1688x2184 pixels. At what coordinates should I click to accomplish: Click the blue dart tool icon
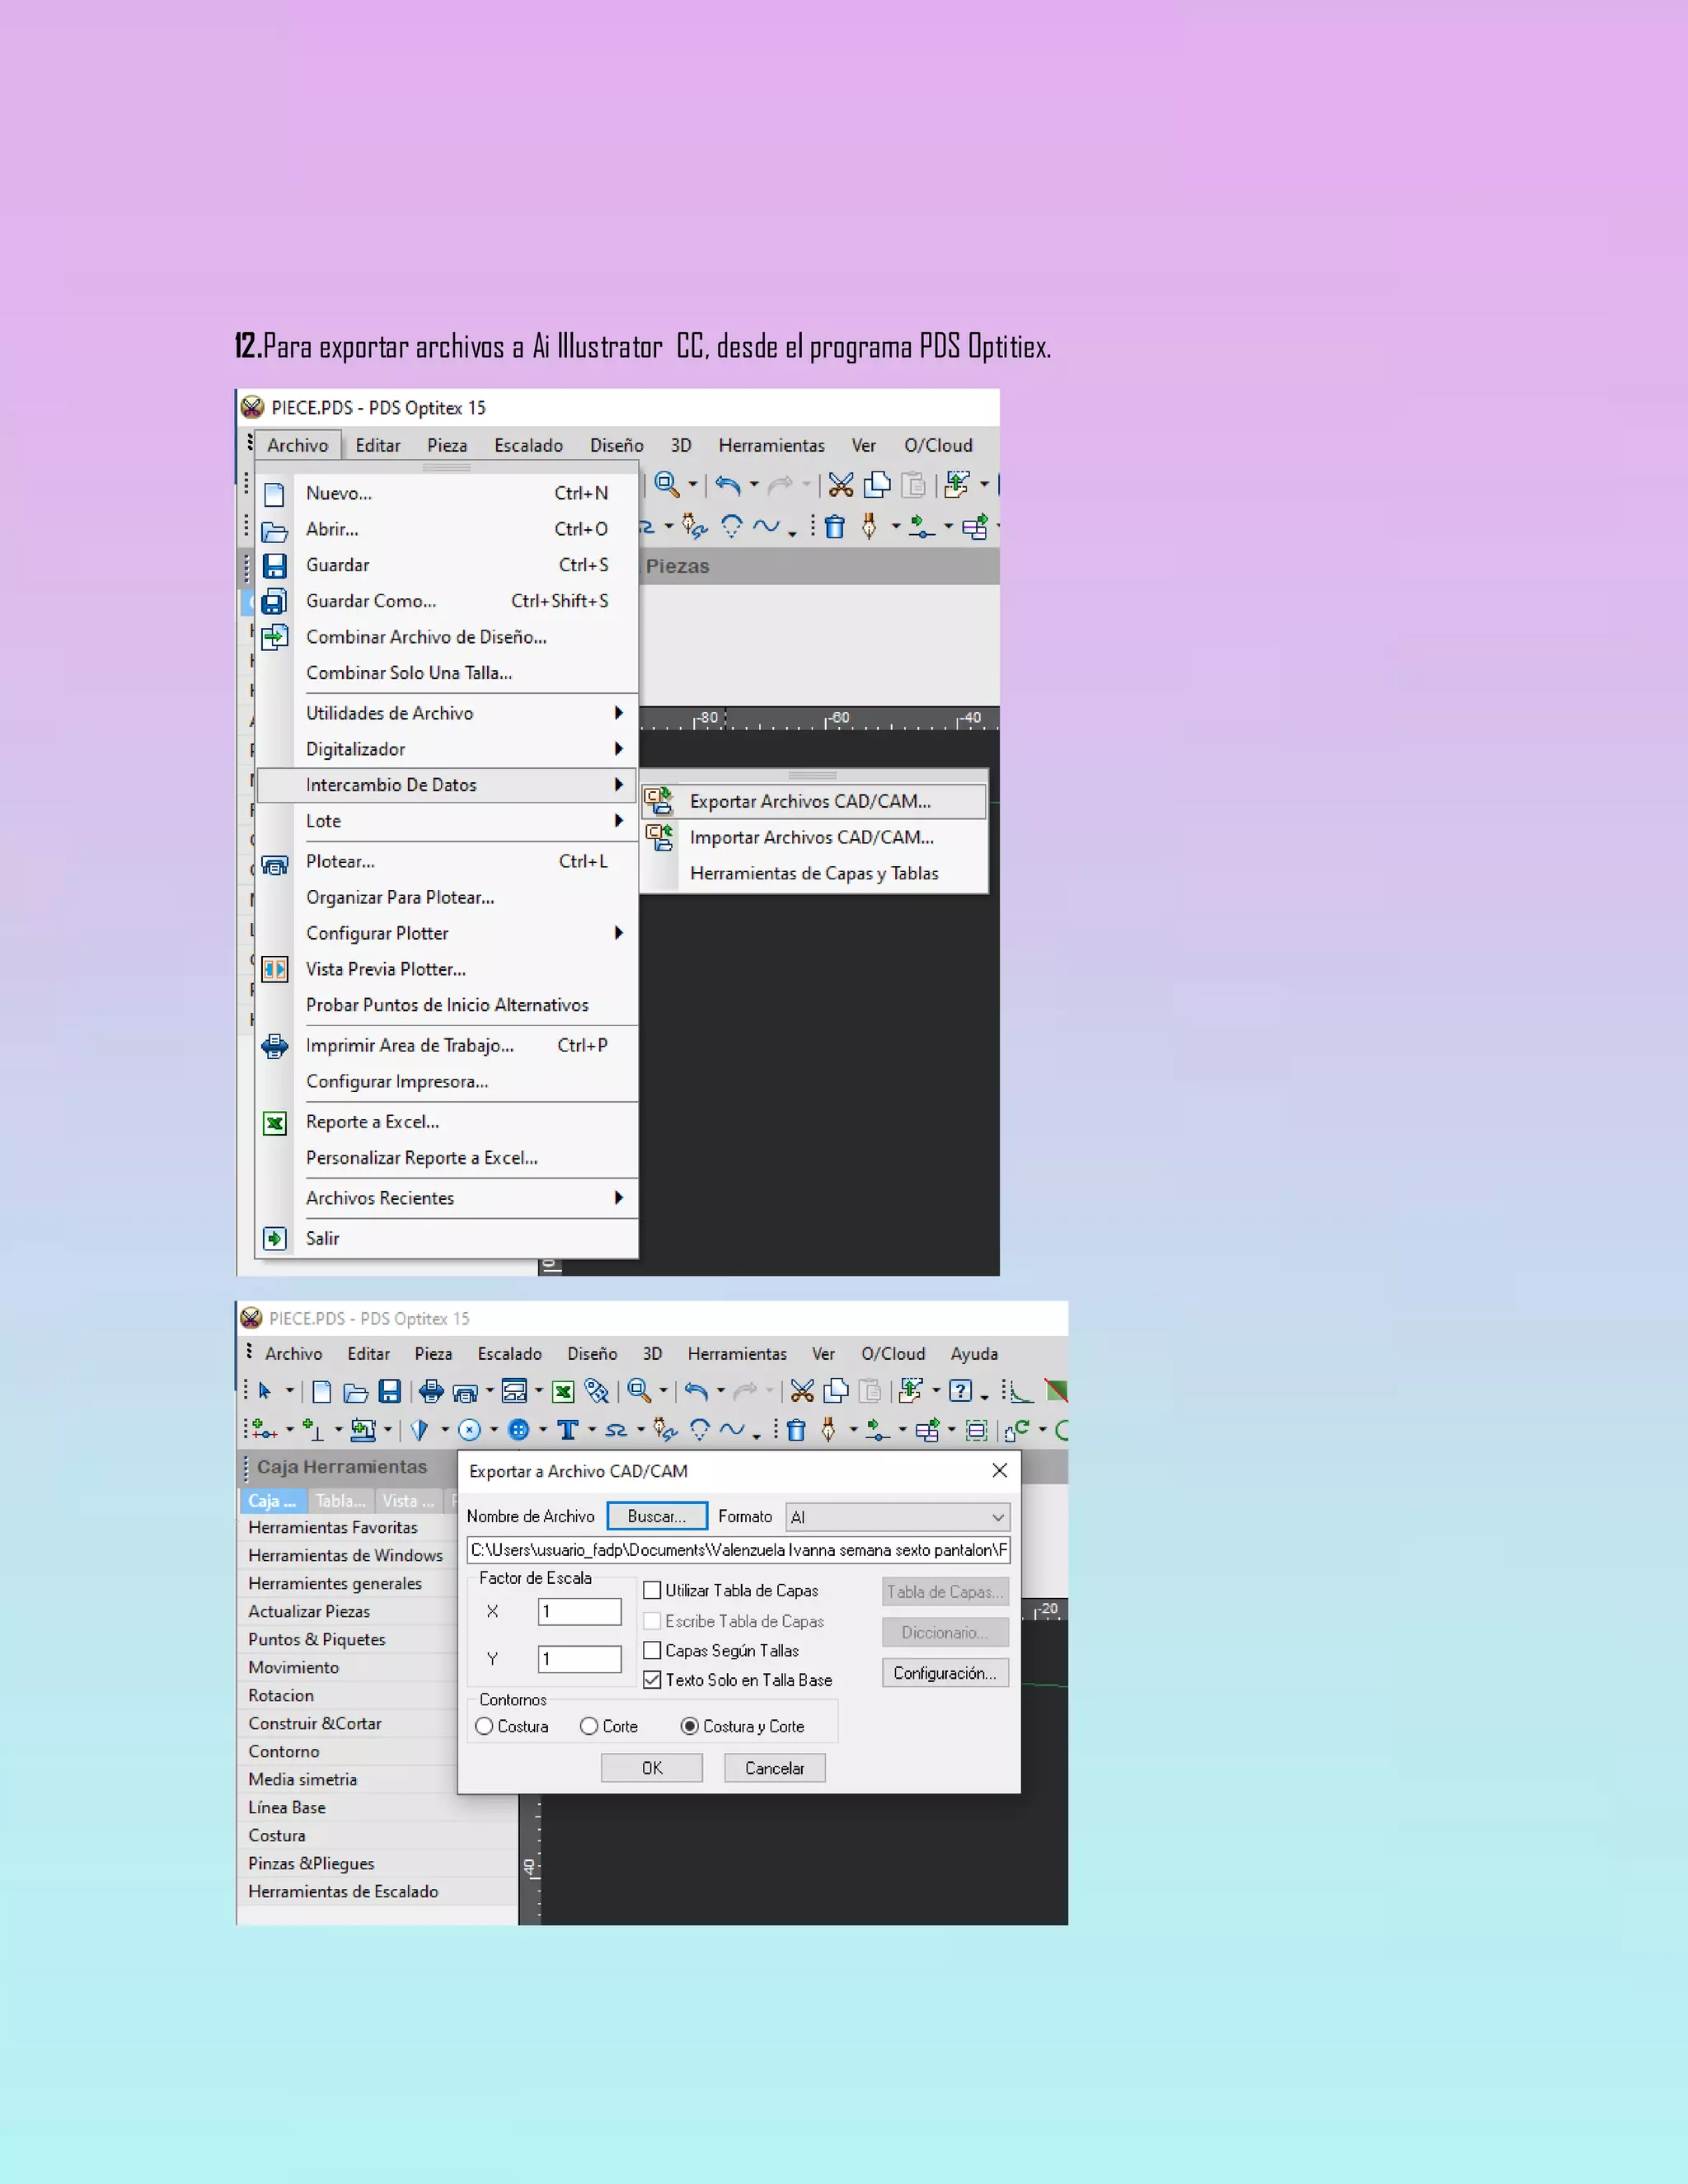[420, 1430]
